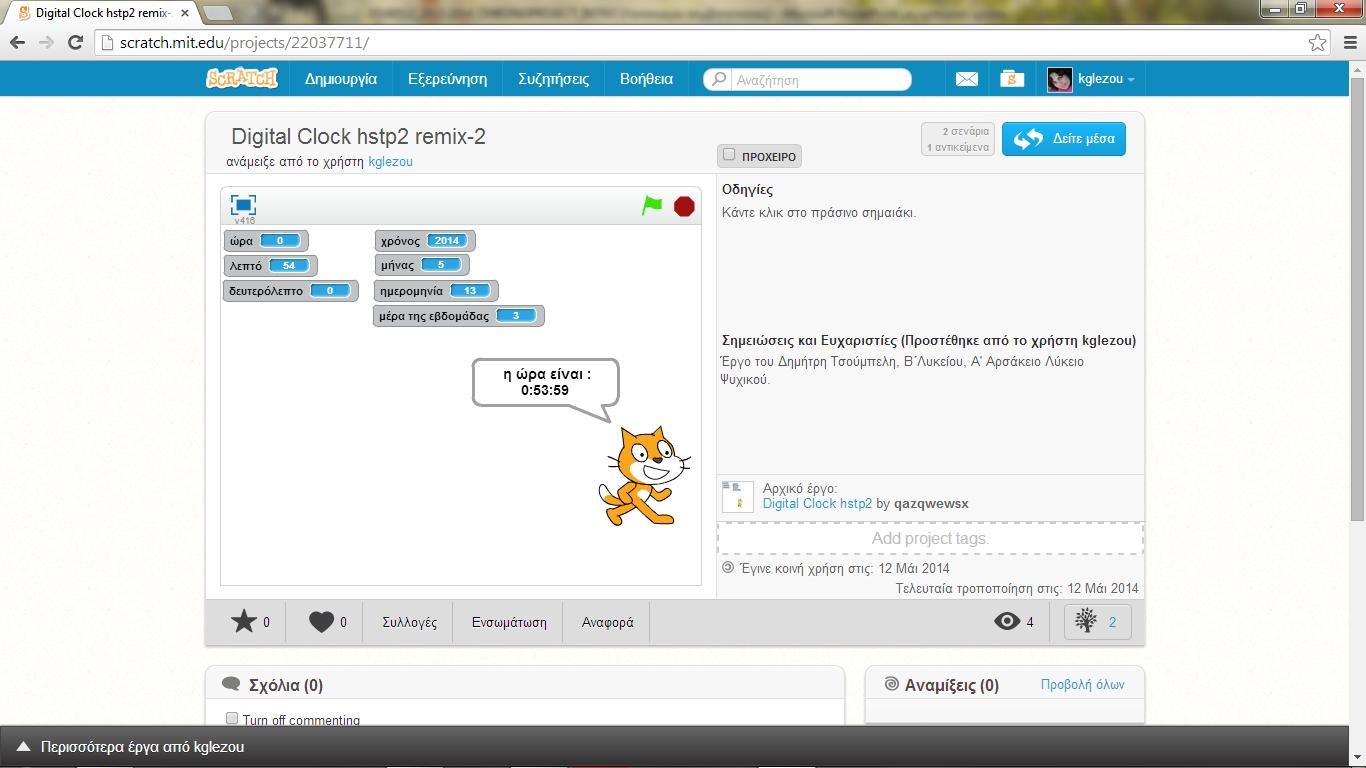
Task: Click the project title Digital Clock hstp2 remix-2
Action: point(358,137)
